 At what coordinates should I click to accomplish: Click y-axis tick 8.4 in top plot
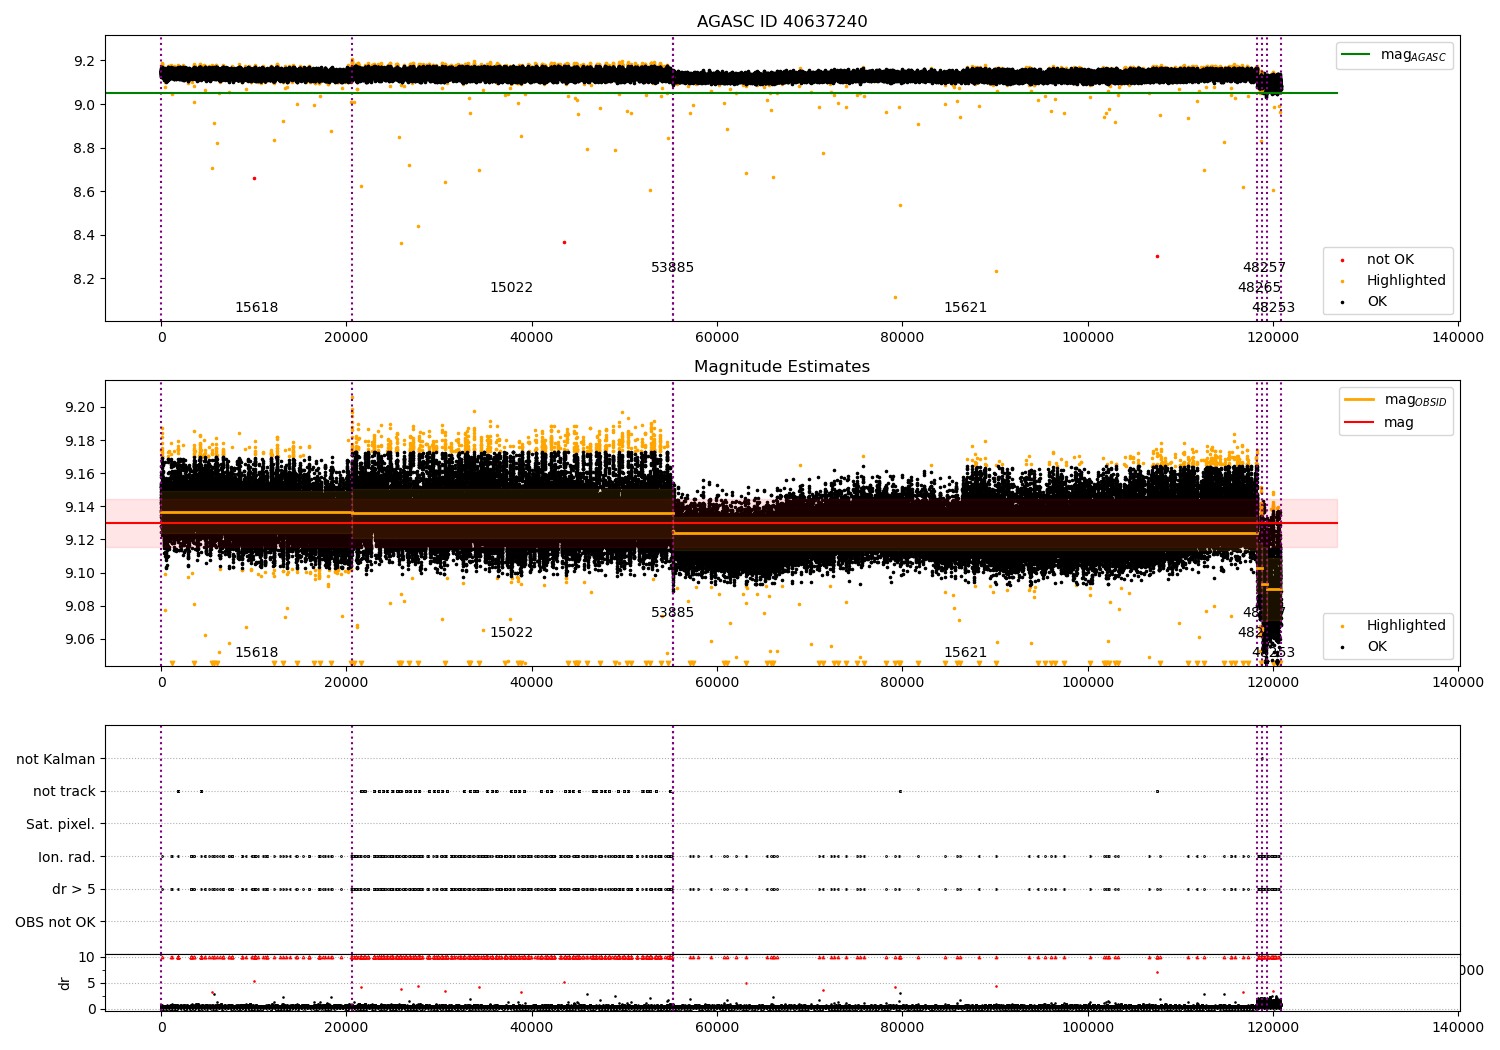84,236
